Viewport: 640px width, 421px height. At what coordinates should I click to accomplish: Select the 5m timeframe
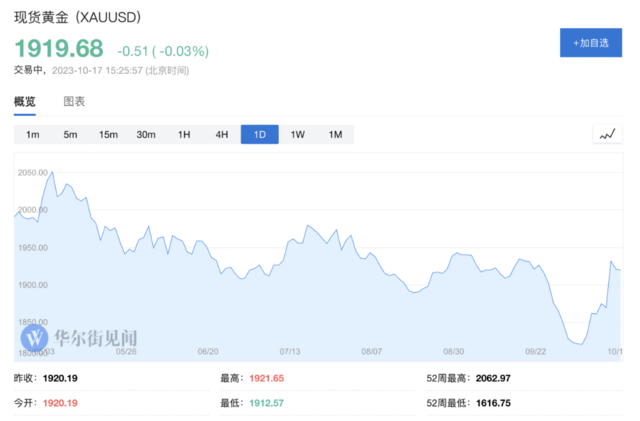click(x=70, y=134)
